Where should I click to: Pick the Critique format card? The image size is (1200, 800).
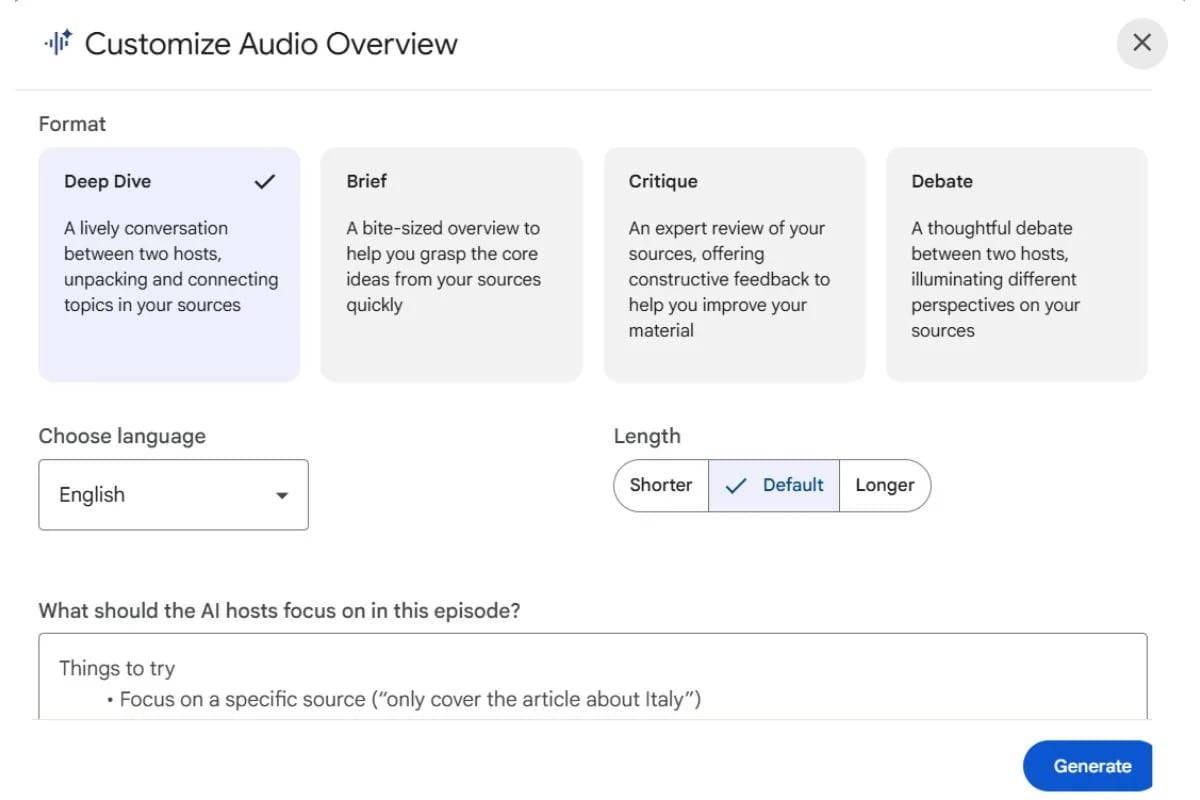(x=734, y=265)
